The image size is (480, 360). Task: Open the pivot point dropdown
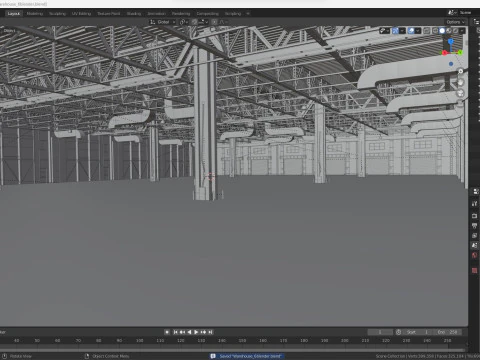tap(184, 22)
